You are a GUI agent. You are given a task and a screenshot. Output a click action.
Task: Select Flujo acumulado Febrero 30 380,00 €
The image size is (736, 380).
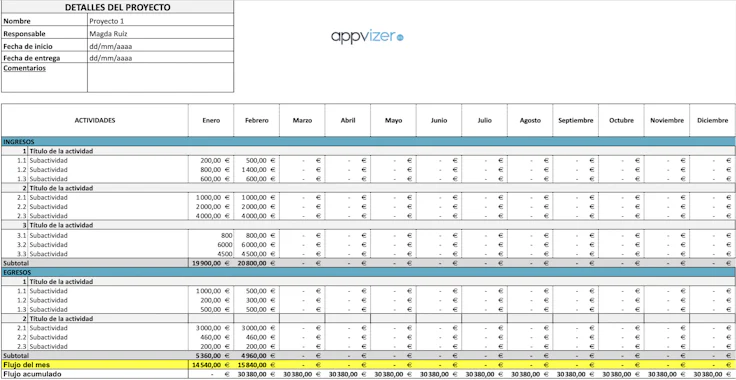click(257, 374)
